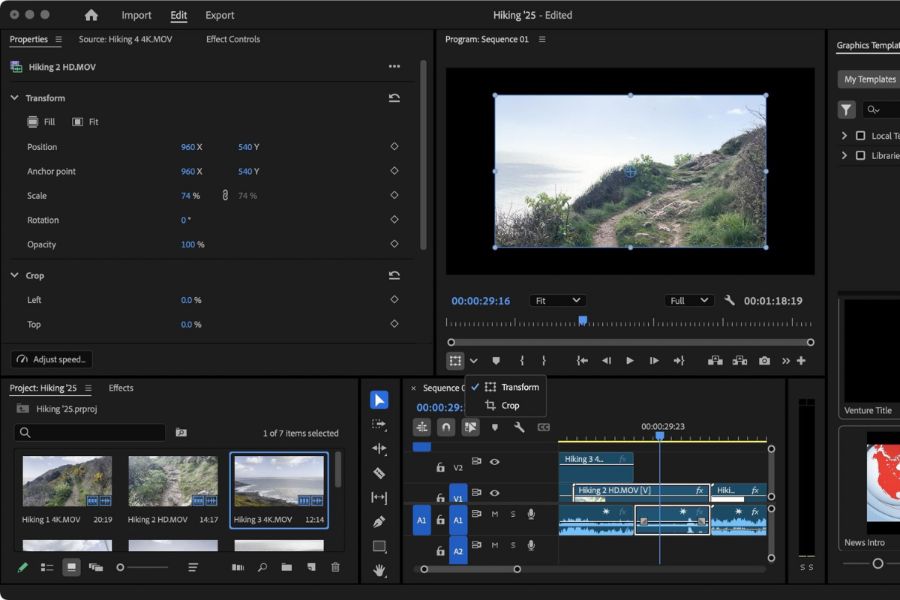Open Hiking 2 HD.MOV more options ellipsis
This screenshot has height=600, width=900.
click(x=394, y=67)
